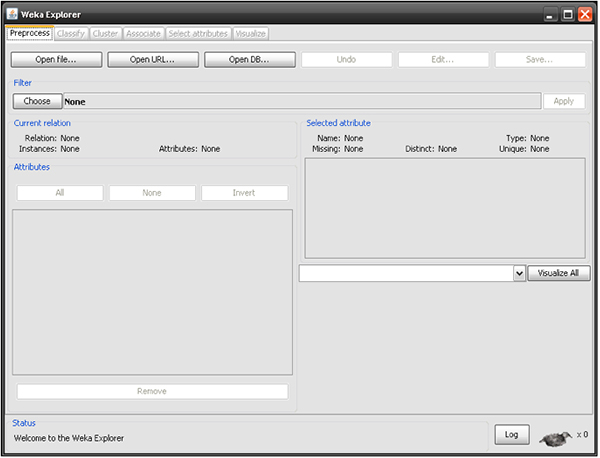Click the Open URL... button
This screenshot has height=458, width=600.
(153, 60)
